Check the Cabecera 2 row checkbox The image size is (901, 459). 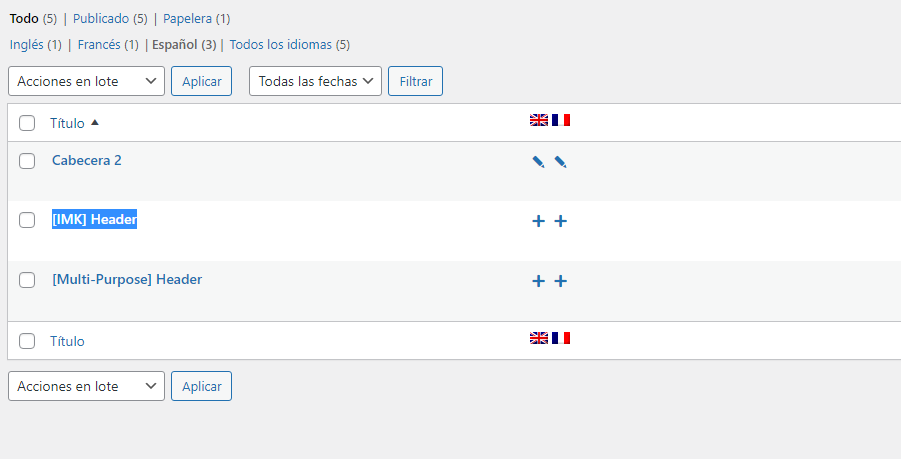pyautogui.click(x=27, y=161)
